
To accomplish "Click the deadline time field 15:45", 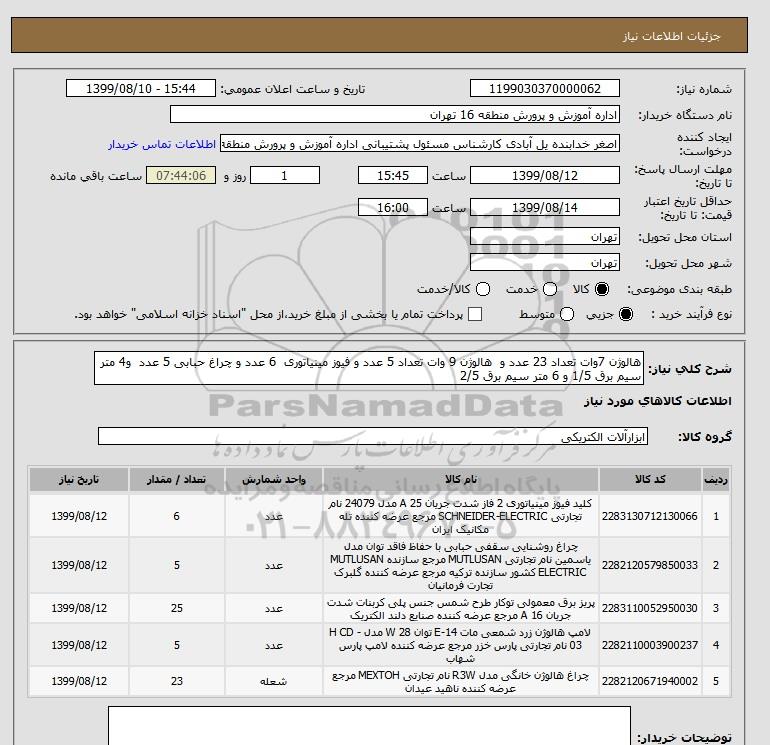I will tap(393, 175).
